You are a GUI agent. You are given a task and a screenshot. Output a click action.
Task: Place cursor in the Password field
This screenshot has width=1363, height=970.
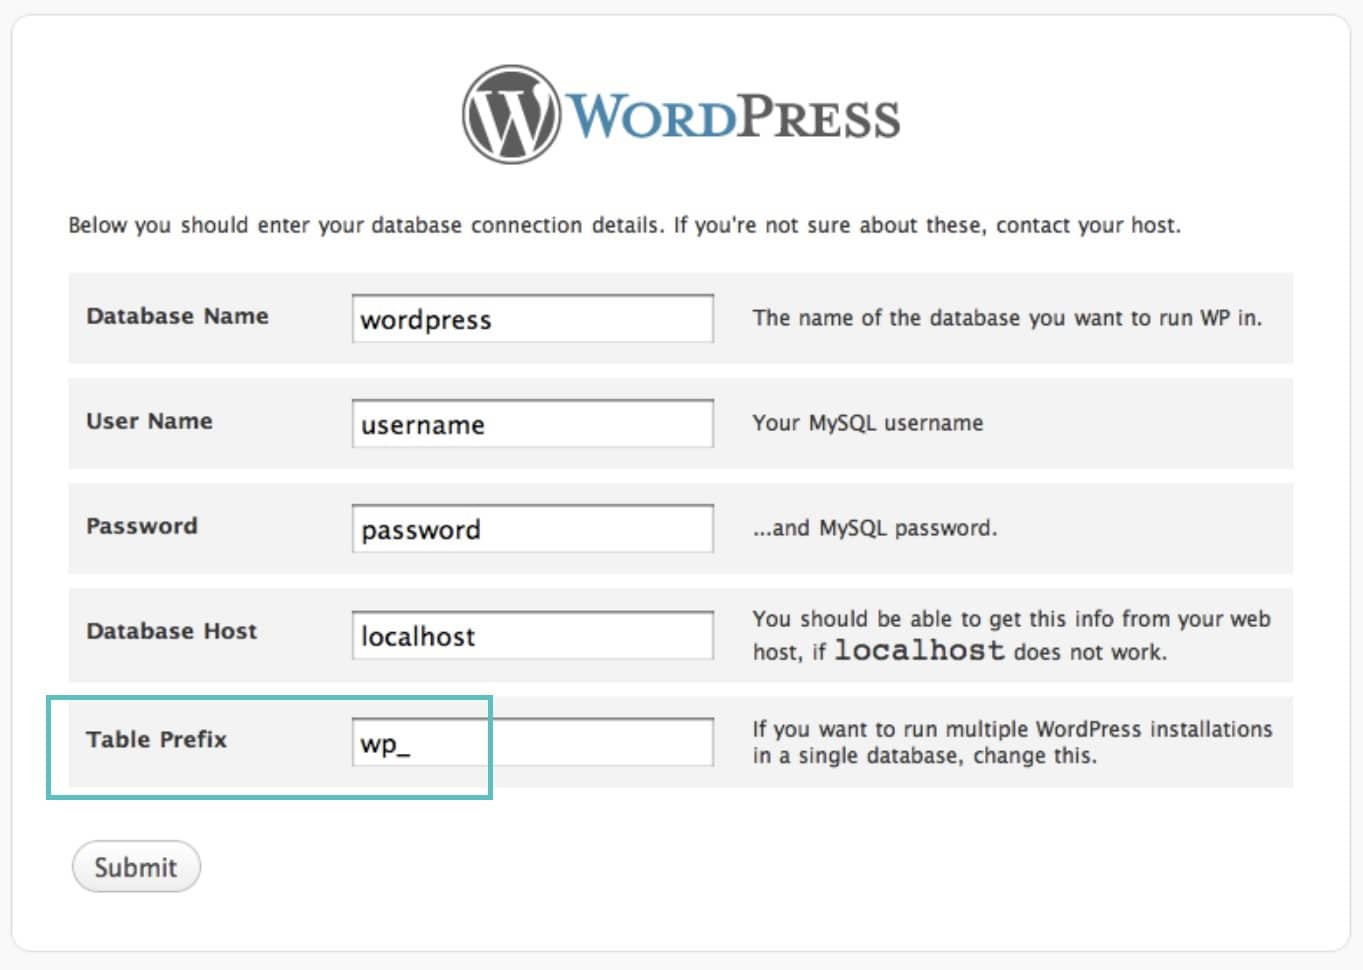point(532,528)
